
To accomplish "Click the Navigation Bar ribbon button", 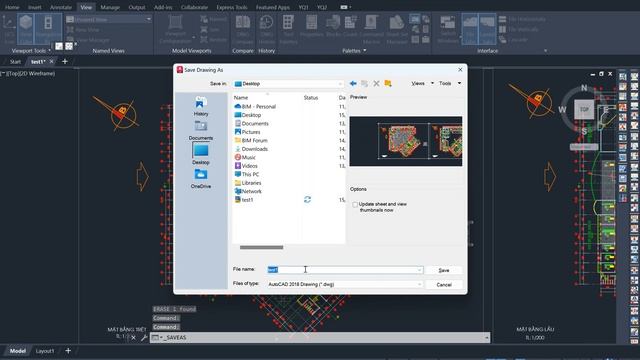I will 48,29.
